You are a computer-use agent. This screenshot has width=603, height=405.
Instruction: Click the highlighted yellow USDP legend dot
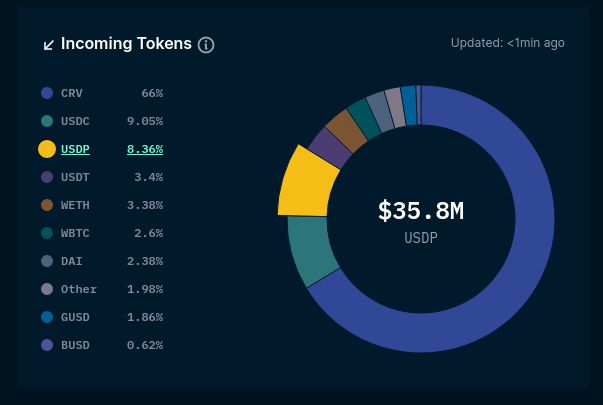[x=47, y=149]
